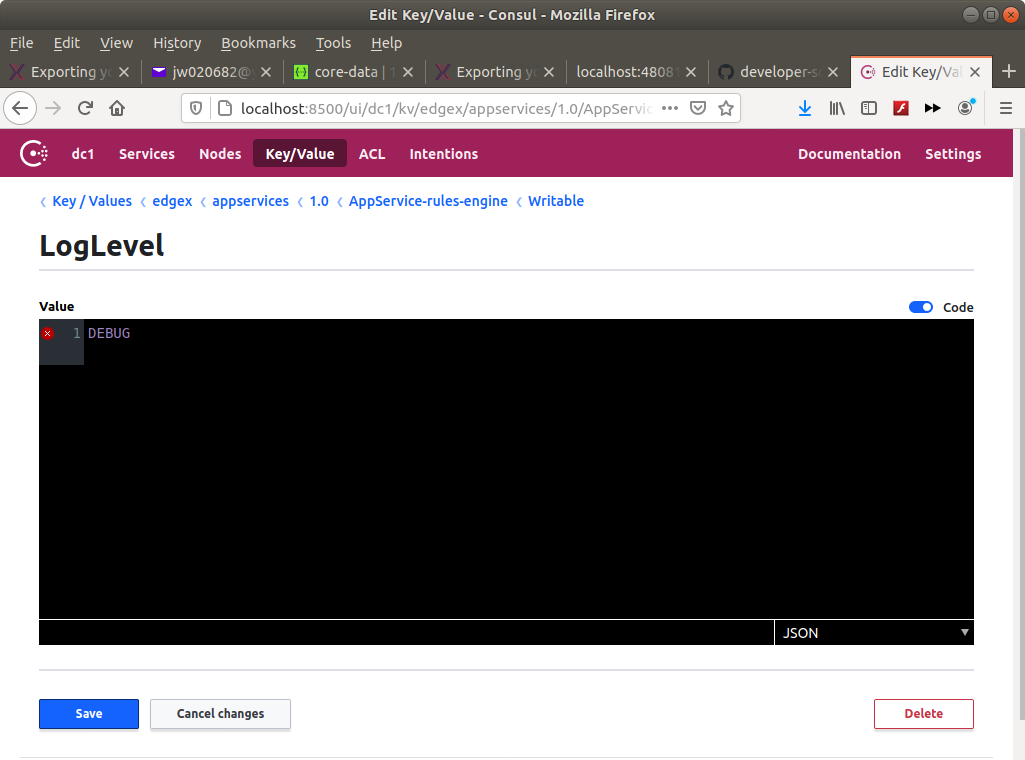Open the Firefox account icon
1025x760 pixels.
[966, 108]
